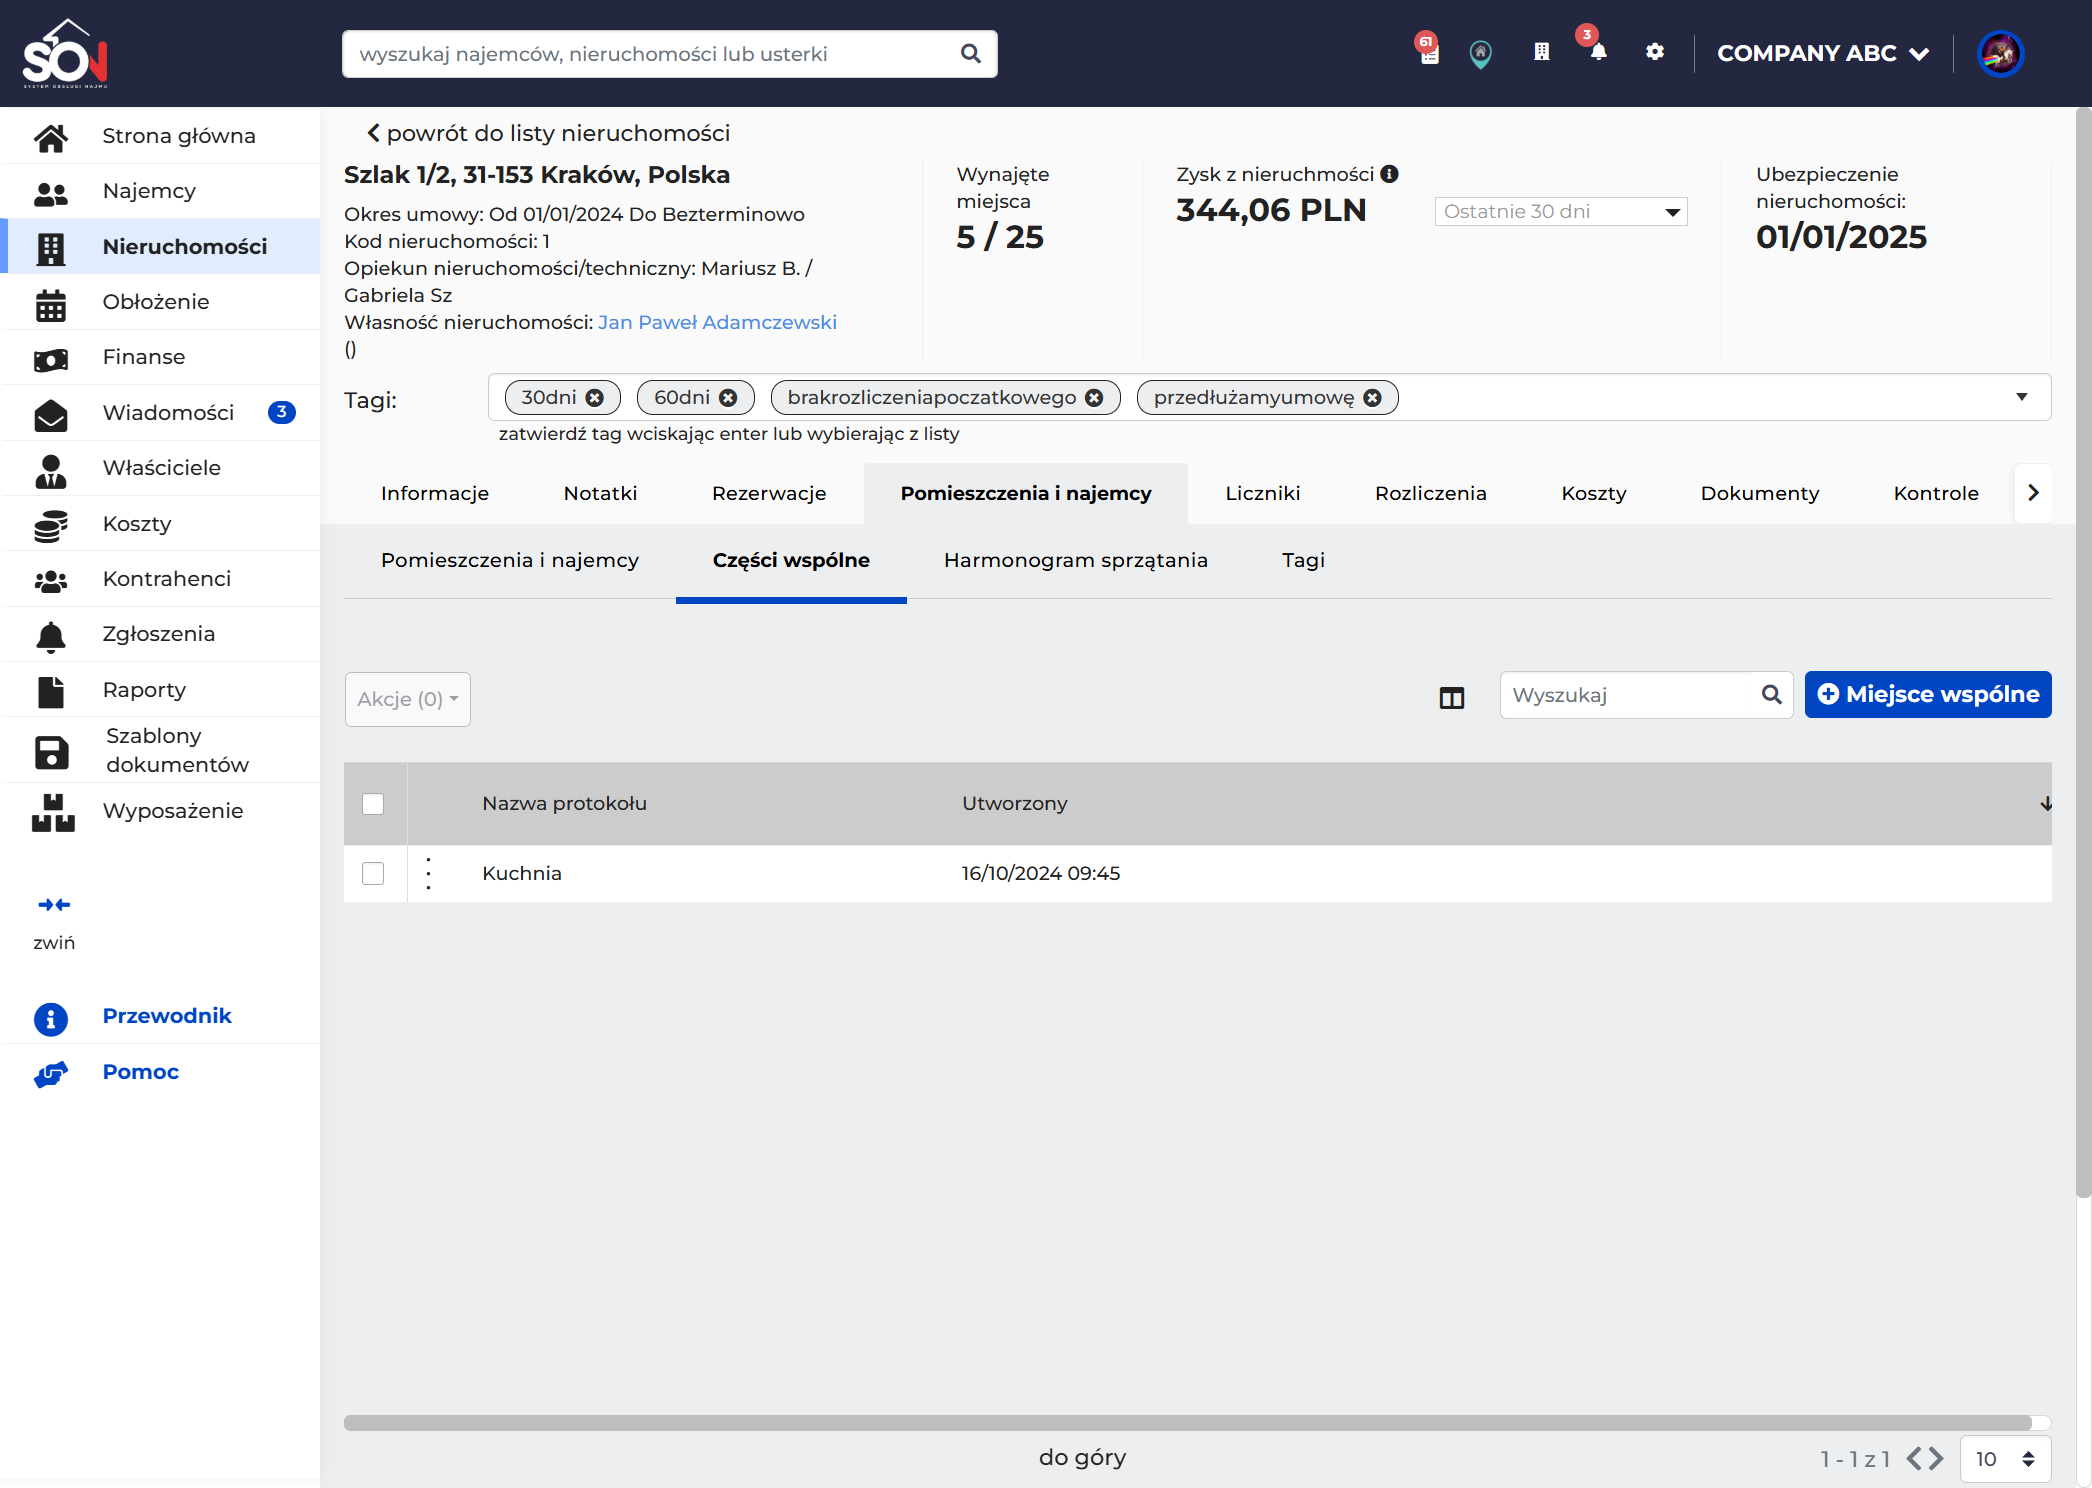
Task: Click the Wyposażenie boxes icon
Action: point(53,812)
